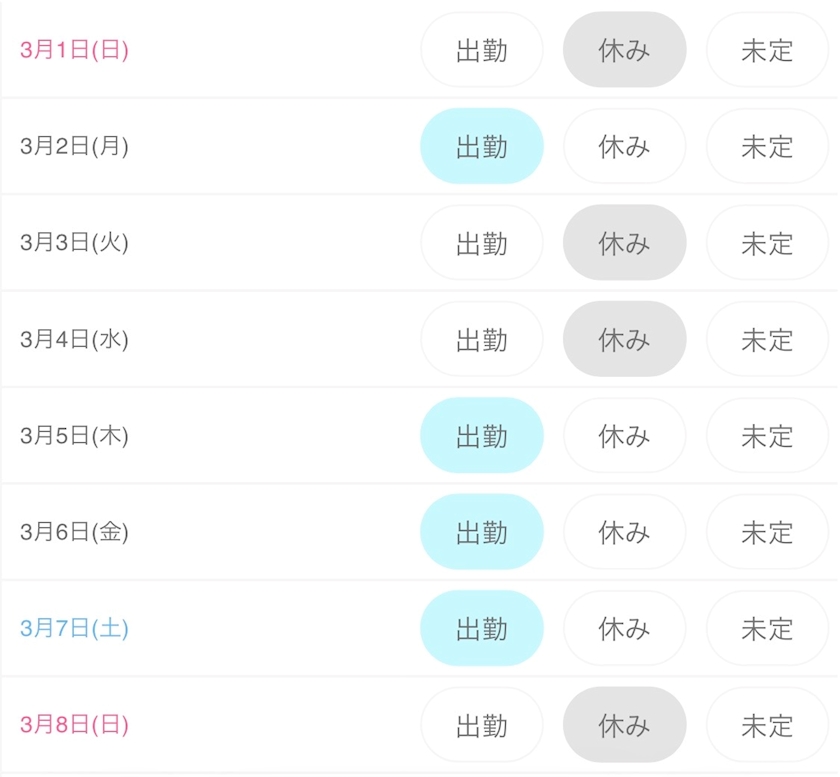This screenshot has height=777, width=840.
Task: Switch 3月8日(日) to 出勤
Action: coord(482,725)
